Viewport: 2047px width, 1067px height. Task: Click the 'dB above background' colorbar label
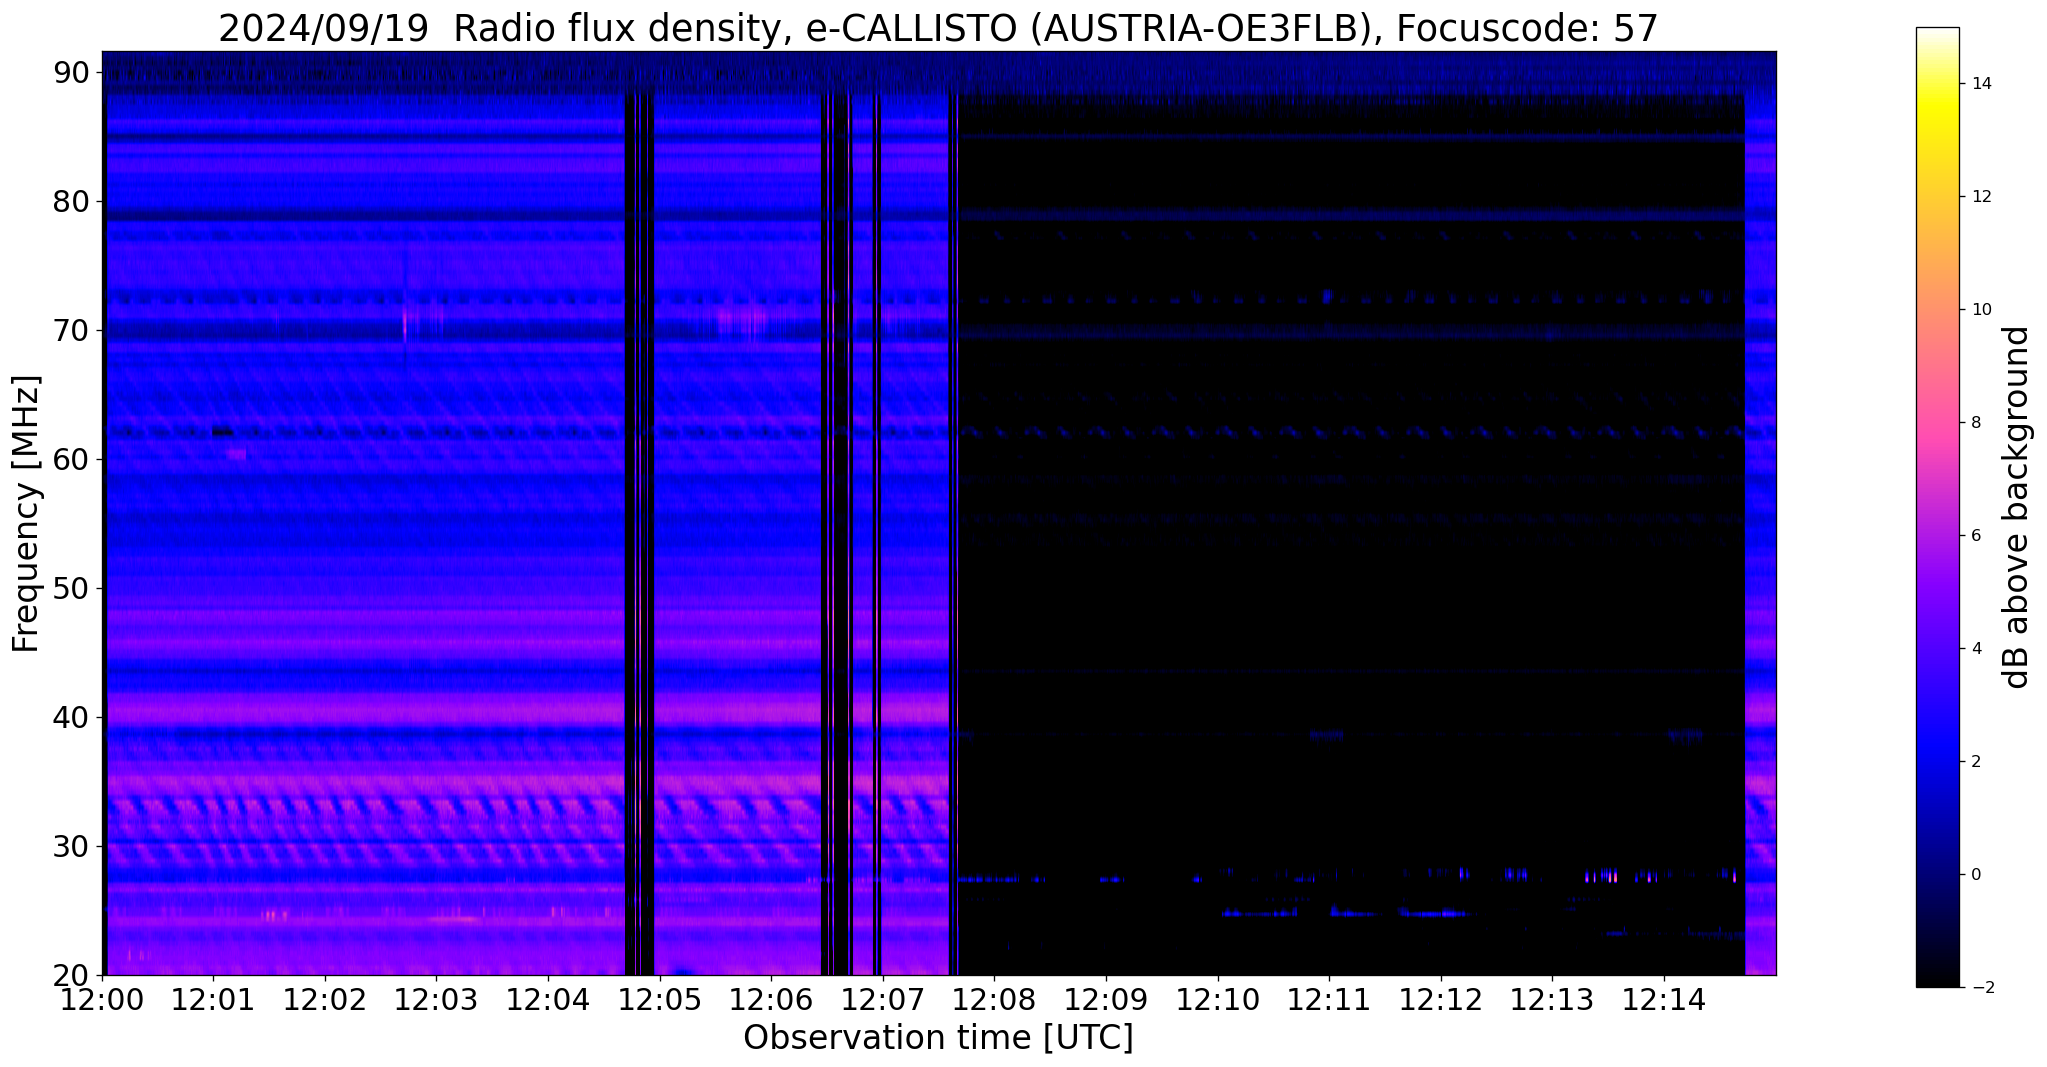click(x=2017, y=507)
